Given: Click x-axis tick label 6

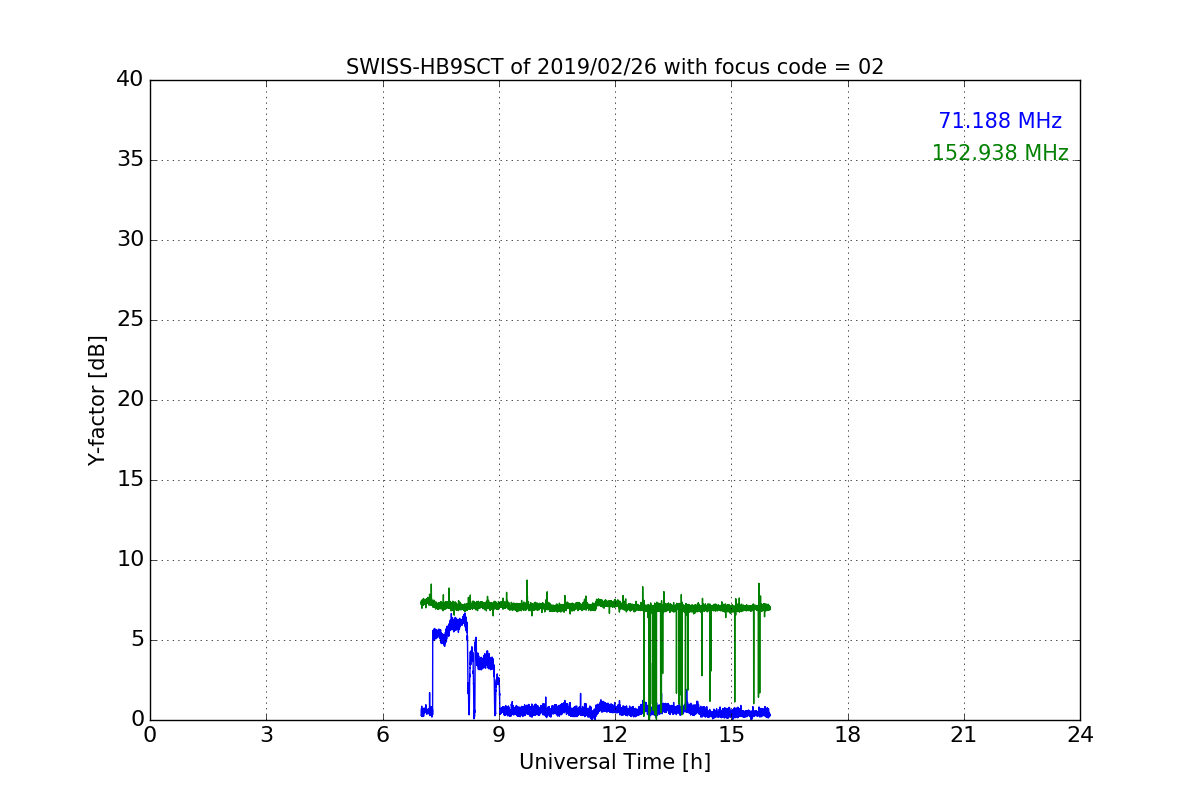Looking at the screenshot, I should click(x=383, y=735).
